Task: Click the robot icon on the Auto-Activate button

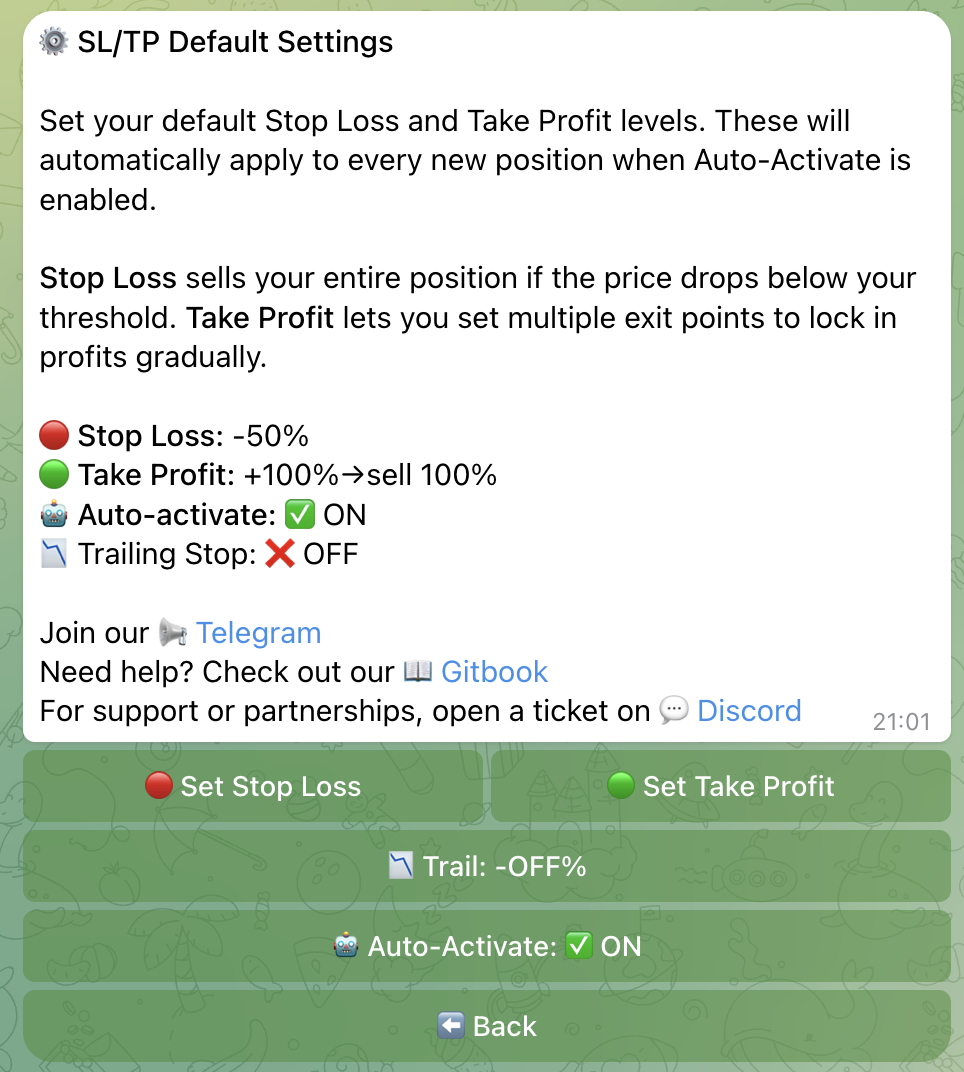Action: [x=345, y=945]
